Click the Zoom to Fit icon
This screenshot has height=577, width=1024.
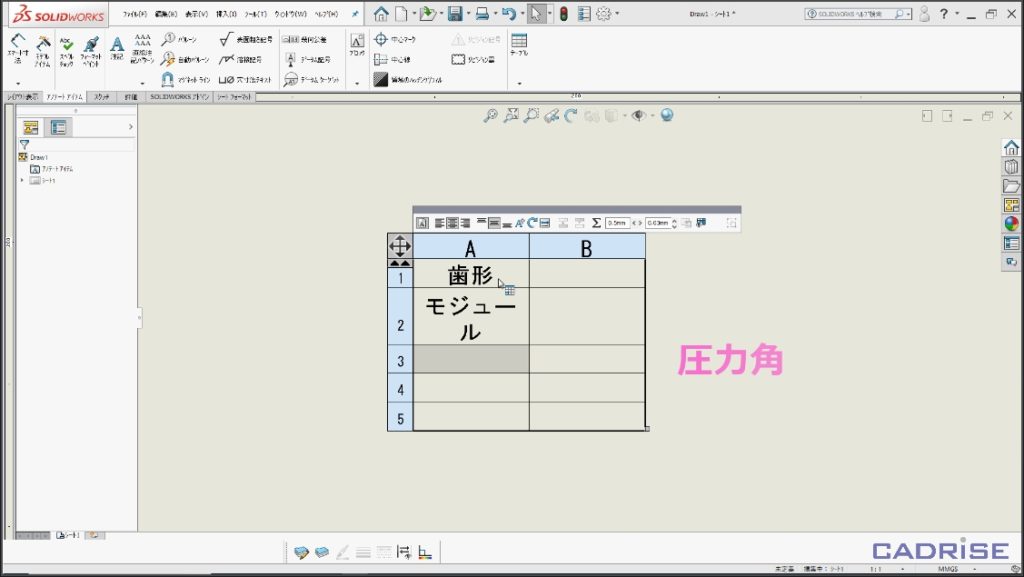point(490,116)
